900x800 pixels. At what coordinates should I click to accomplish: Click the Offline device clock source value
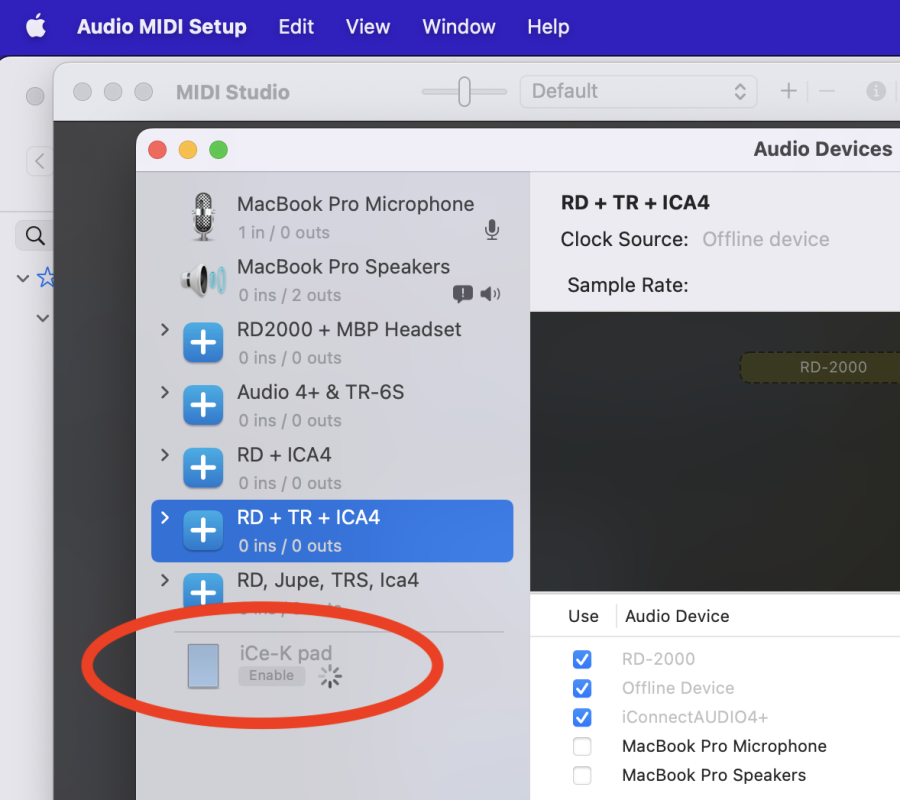[766, 239]
